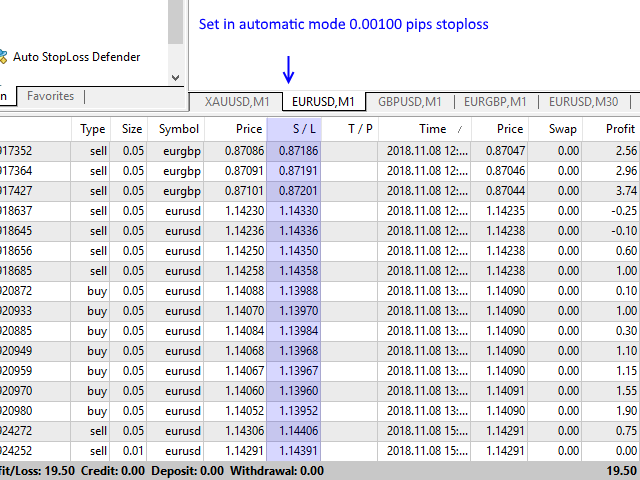Select the 0.01 lot sell order row
The height and width of the screenshot is (480, 640).
coord(320,451)
